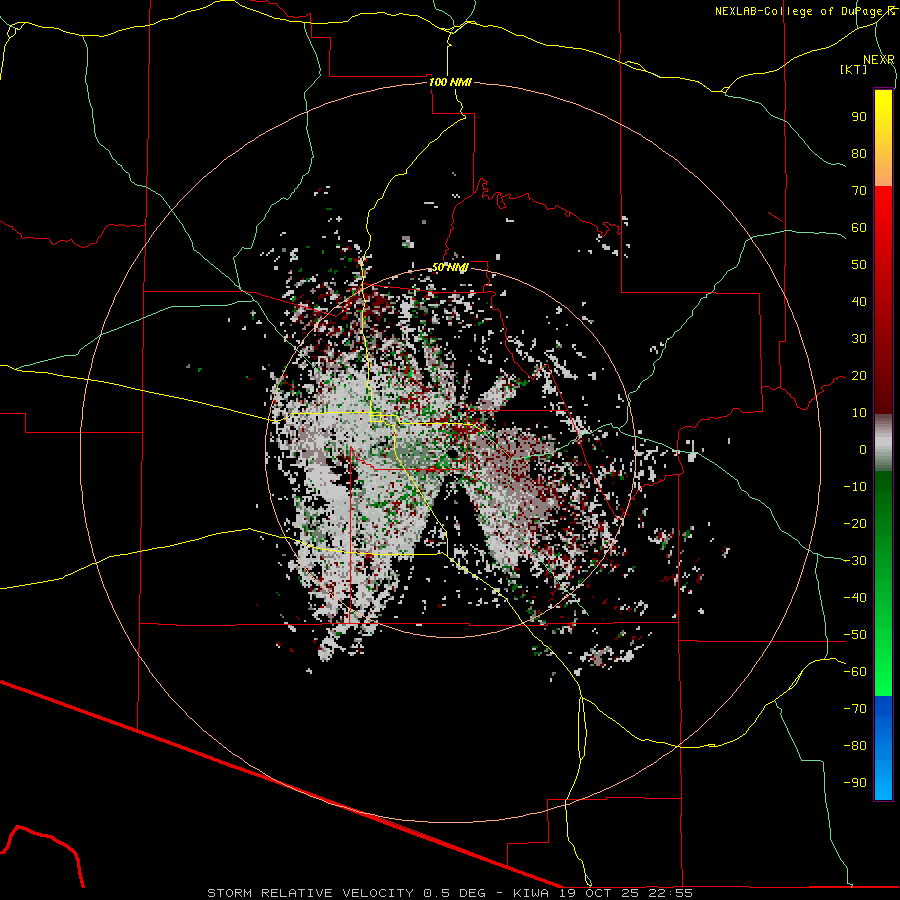
Task: Click the '100 NMI' range ring label
Action: tap(450, 82)
